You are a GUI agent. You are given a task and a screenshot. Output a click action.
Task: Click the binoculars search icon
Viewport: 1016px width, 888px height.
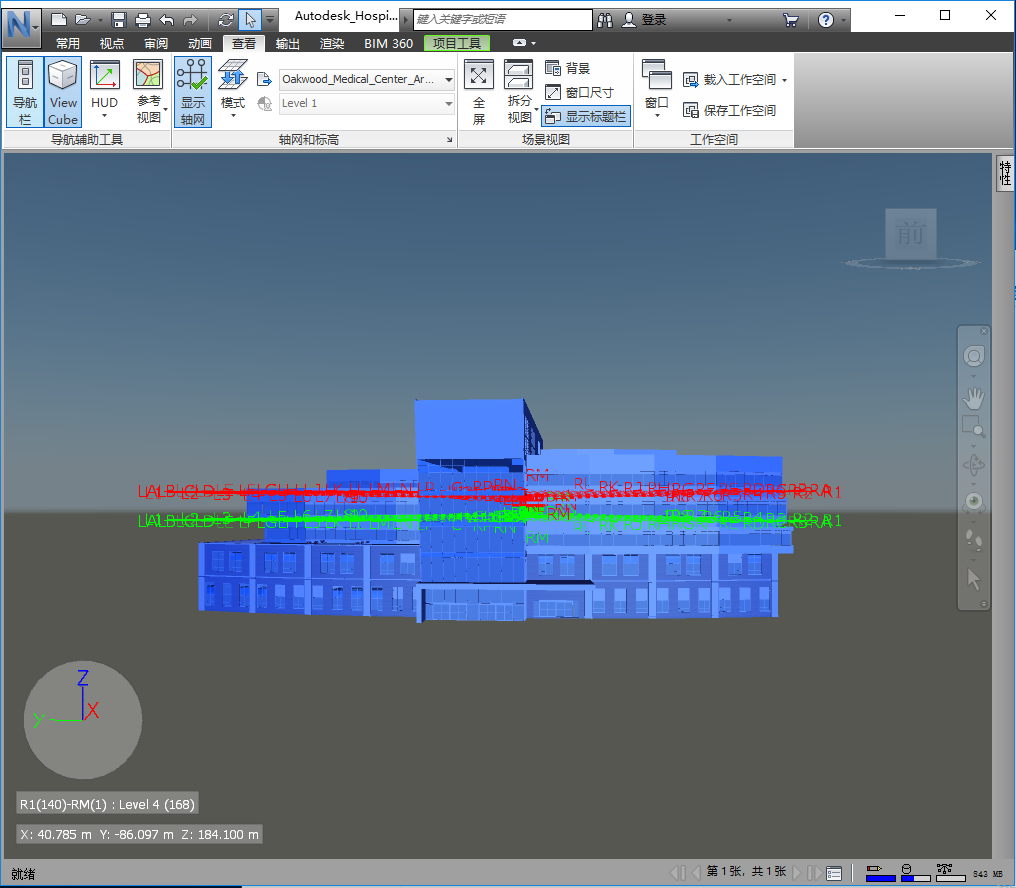pyautogui.click(x=605, y=20)
